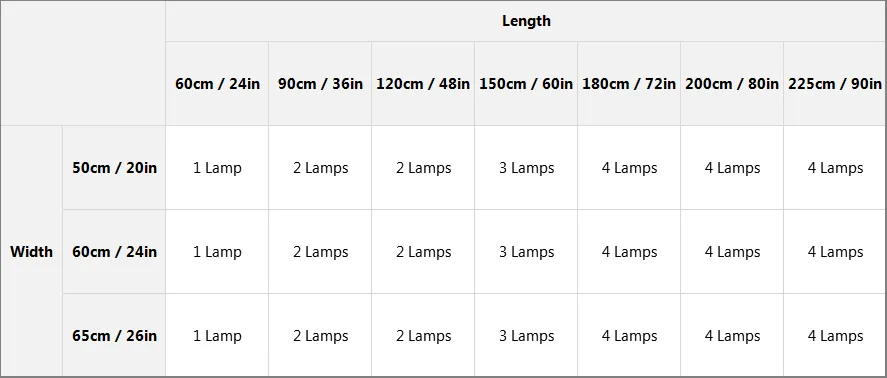This screenshot has height=378, width=887.
Task: Click 1 Lamp cell in 65cm width row
Action: 217,335
